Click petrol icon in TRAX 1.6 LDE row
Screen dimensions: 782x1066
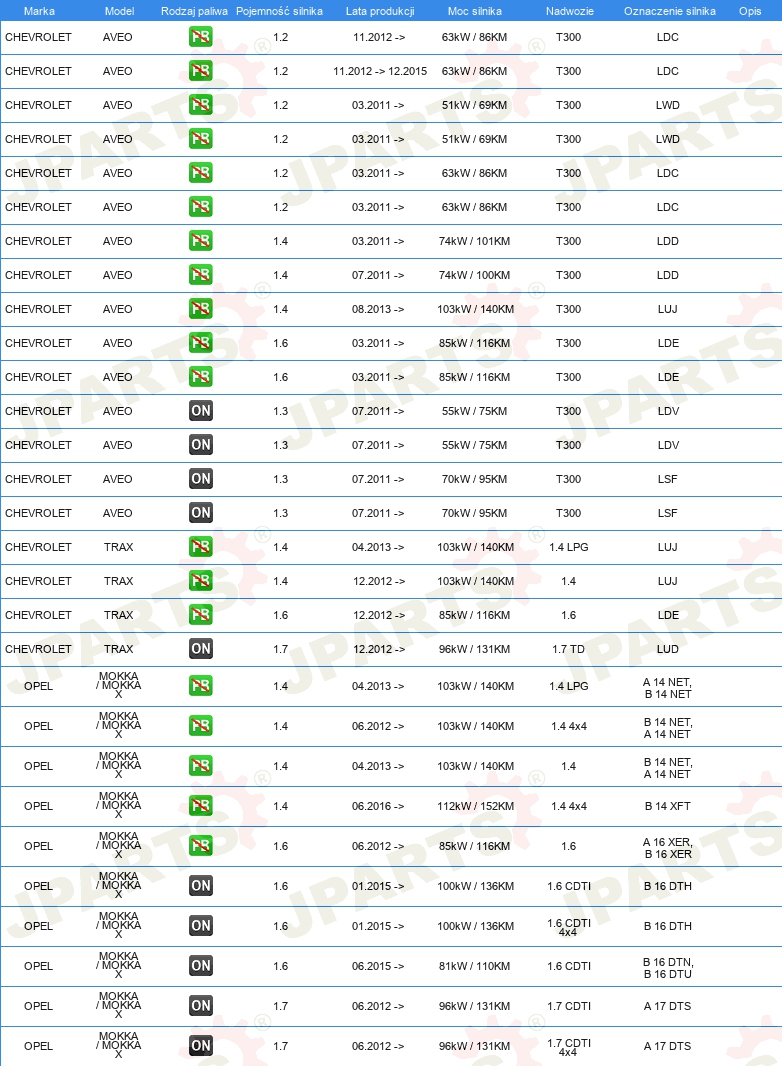(x=201, y=615)
